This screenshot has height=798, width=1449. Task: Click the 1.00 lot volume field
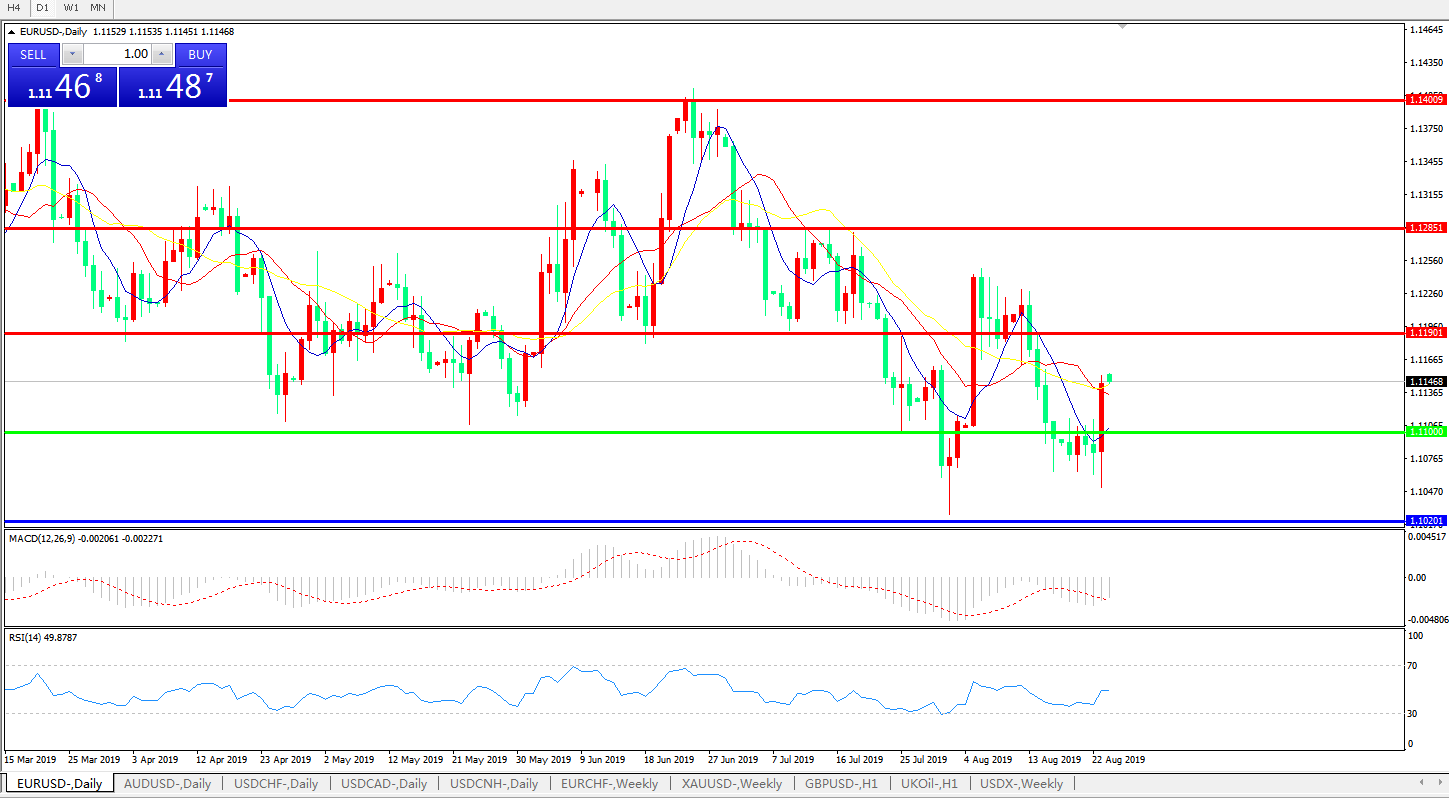coord(117,55)
